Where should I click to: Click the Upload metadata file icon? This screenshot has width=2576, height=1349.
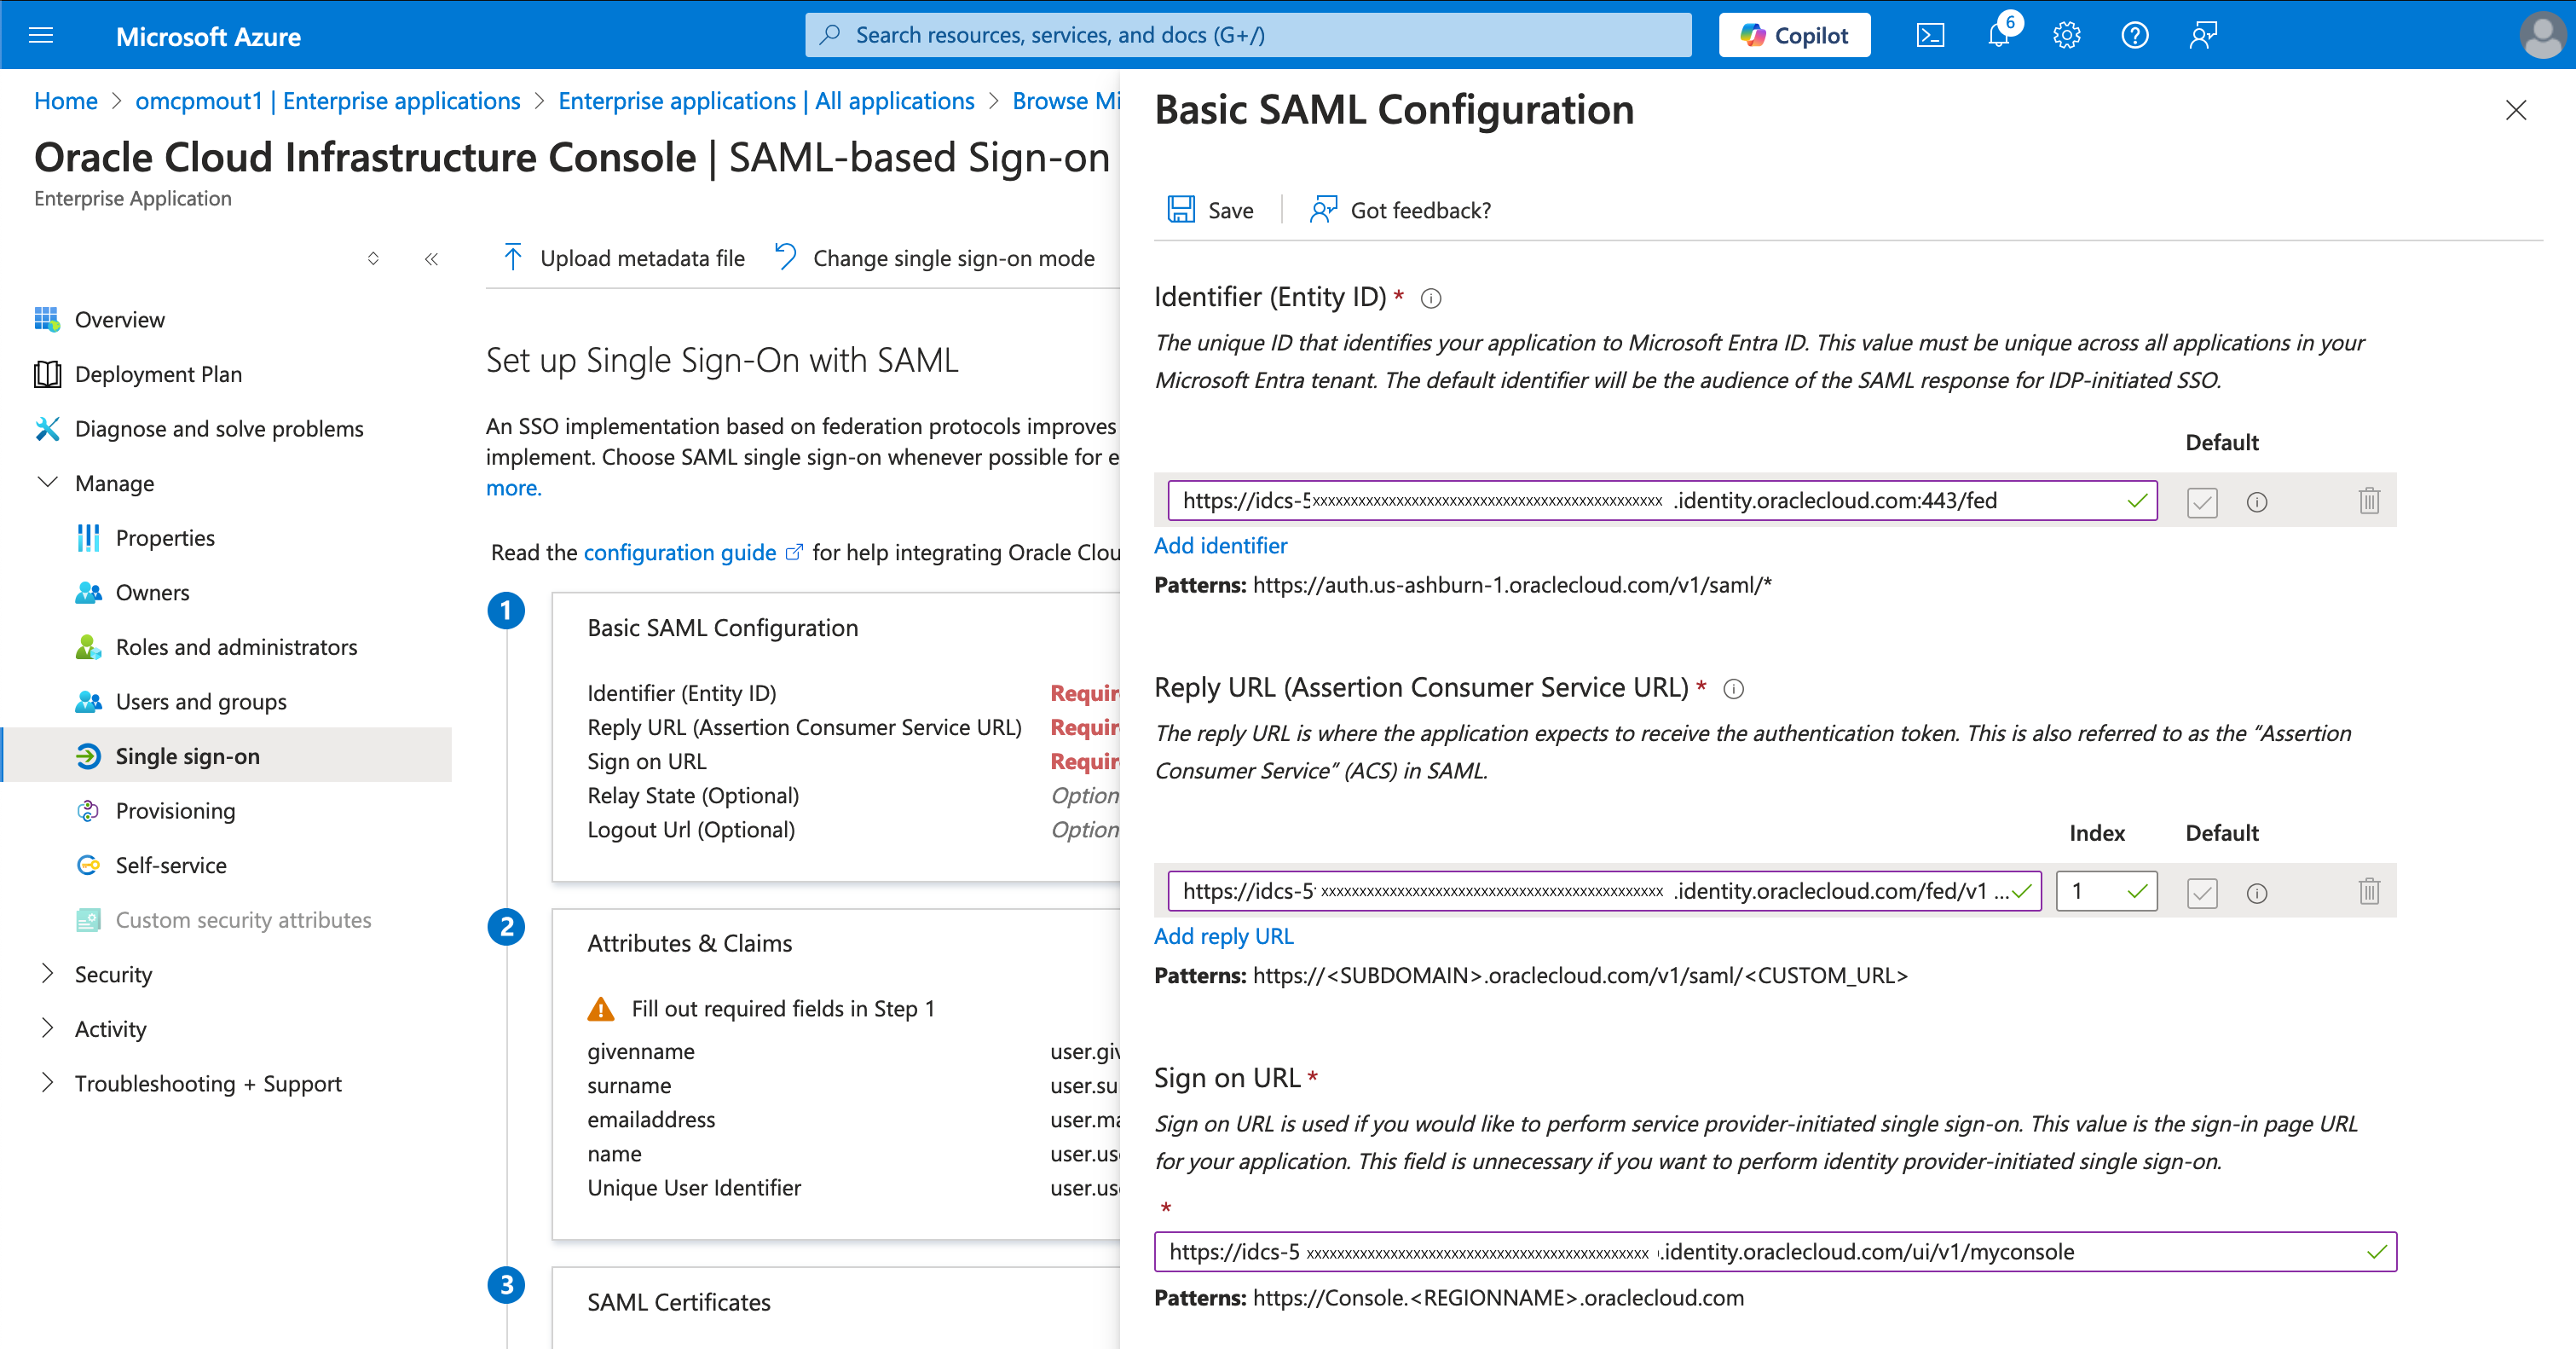tap(513, 257)
